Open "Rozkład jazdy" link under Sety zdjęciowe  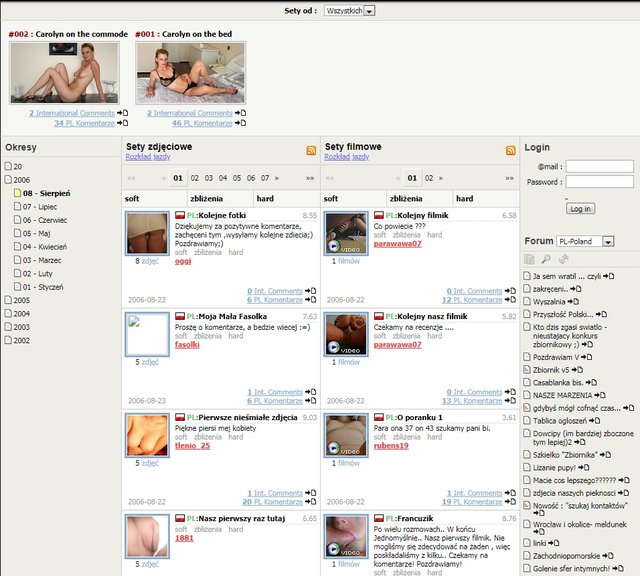147,157
